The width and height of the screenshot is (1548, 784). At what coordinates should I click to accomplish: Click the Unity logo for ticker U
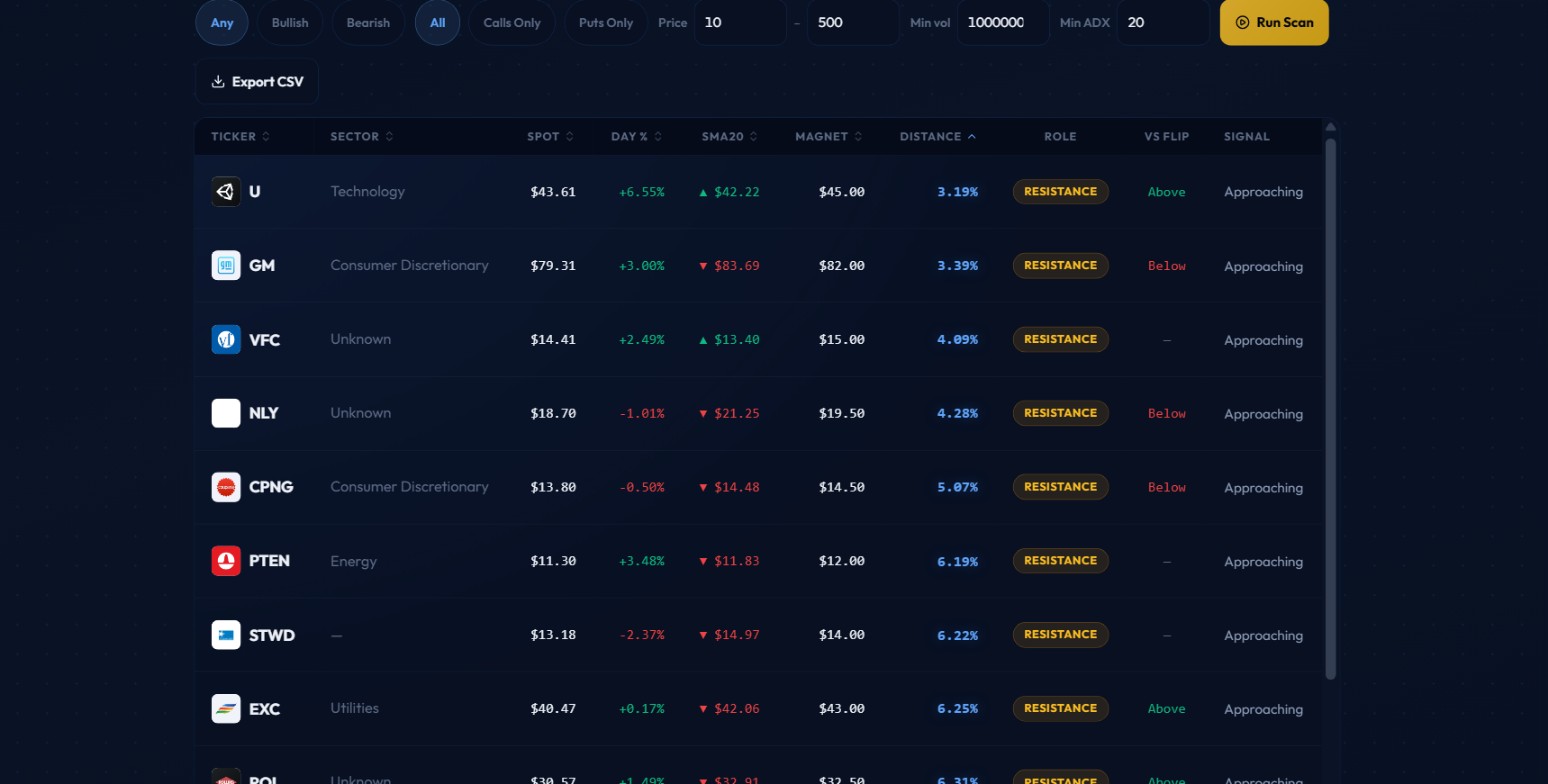[226, 191]
